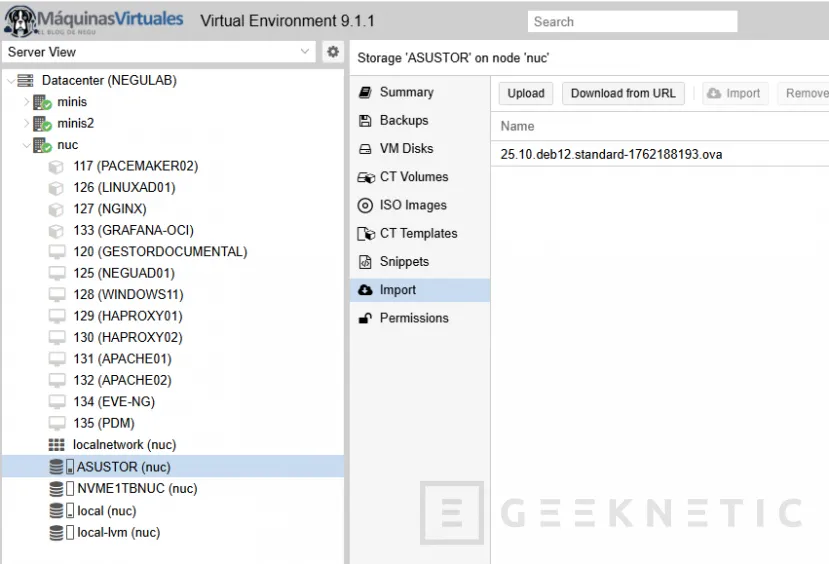The image size is (829, 564).
Task: Click the container icon for 133 GRAFANA-OCI
Action: point(56,230)
